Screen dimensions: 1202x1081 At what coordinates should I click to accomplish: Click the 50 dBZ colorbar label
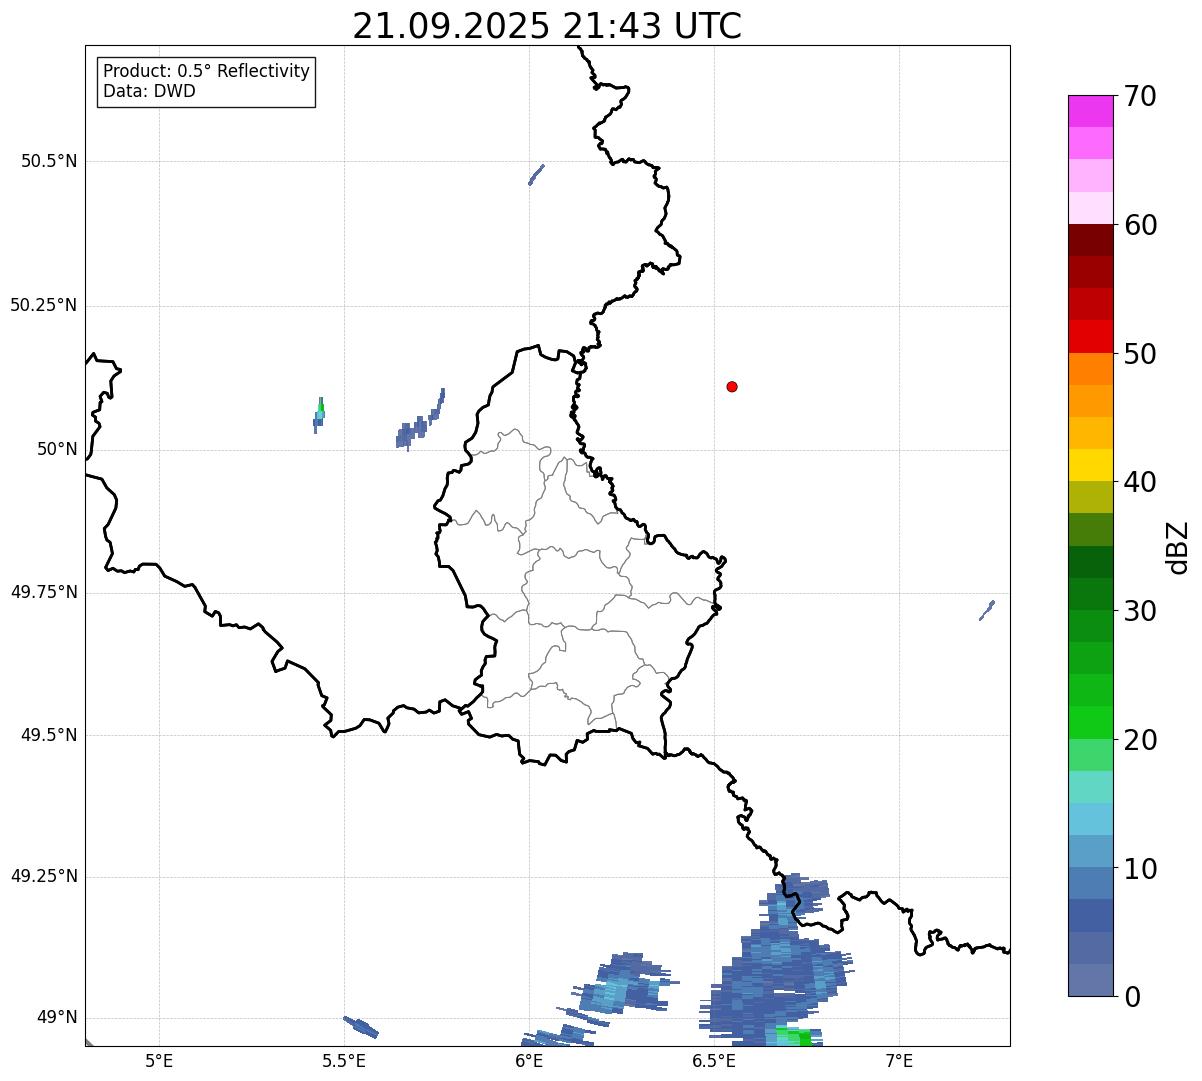pyautogui.click(x=1140, y=354)
